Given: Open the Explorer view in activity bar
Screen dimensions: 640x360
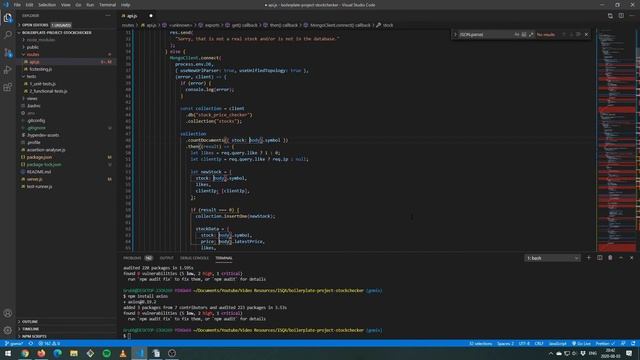Looking at the screenshot, I should 8,18.
